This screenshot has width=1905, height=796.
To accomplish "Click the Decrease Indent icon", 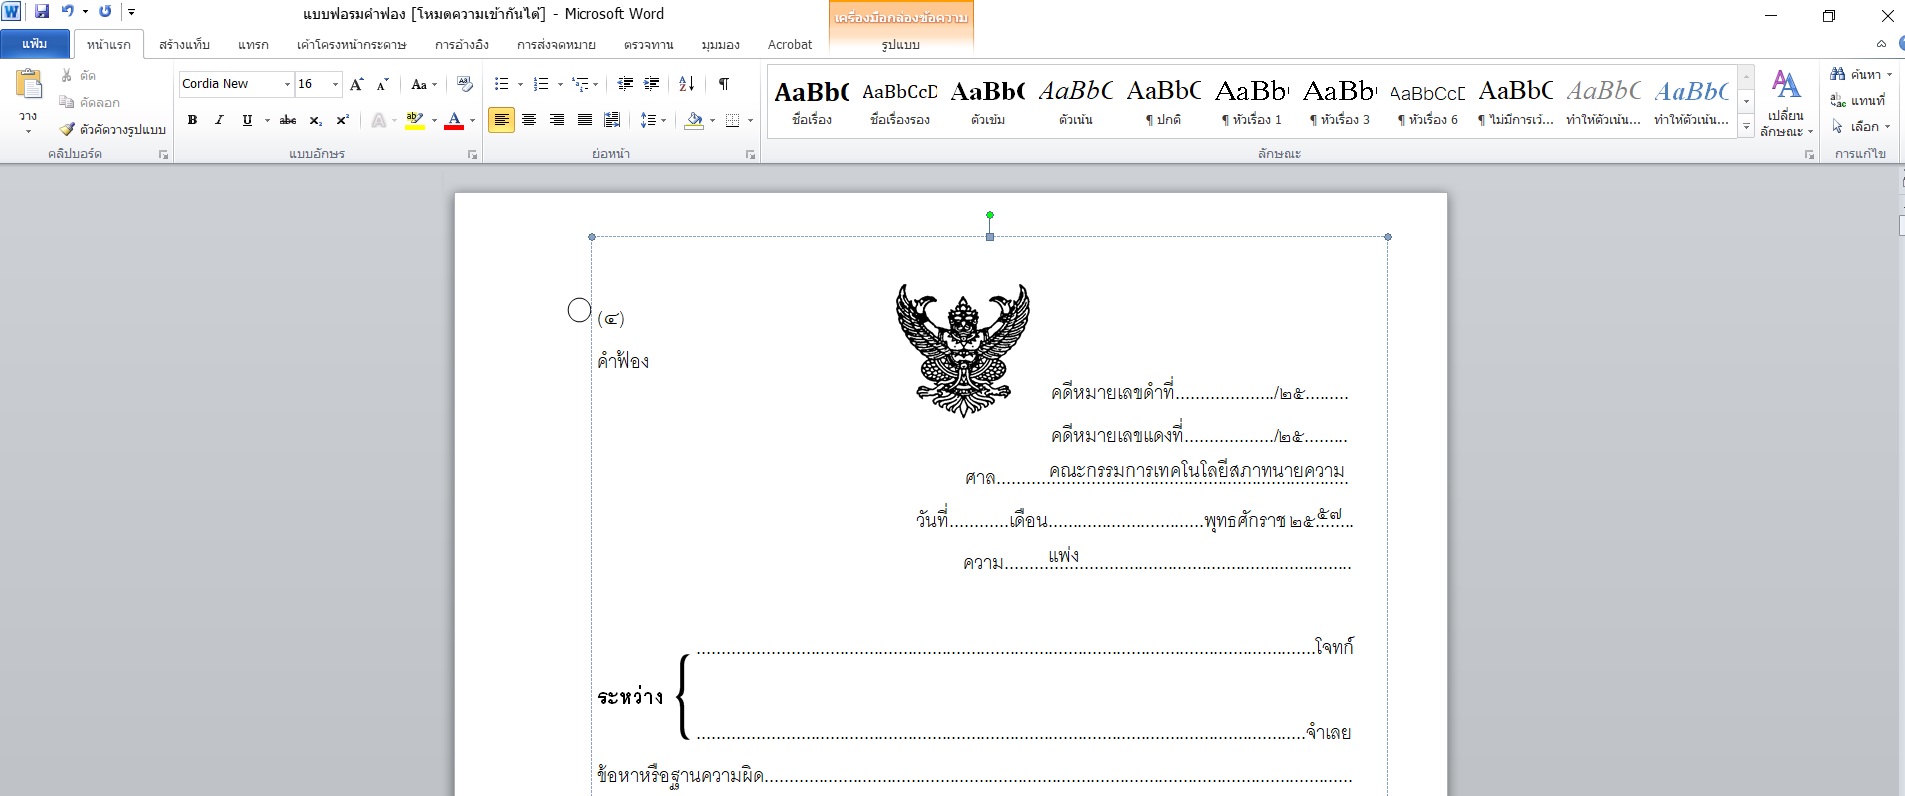I will [625, 84].
